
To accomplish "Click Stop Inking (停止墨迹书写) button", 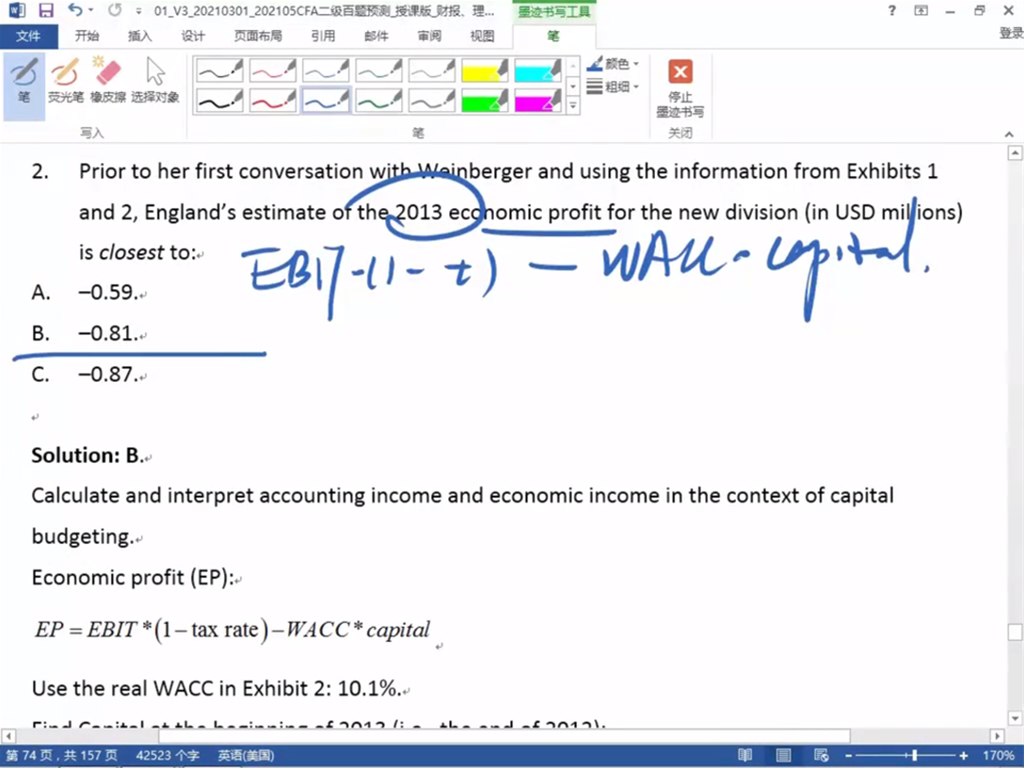I will pos(680,88).
